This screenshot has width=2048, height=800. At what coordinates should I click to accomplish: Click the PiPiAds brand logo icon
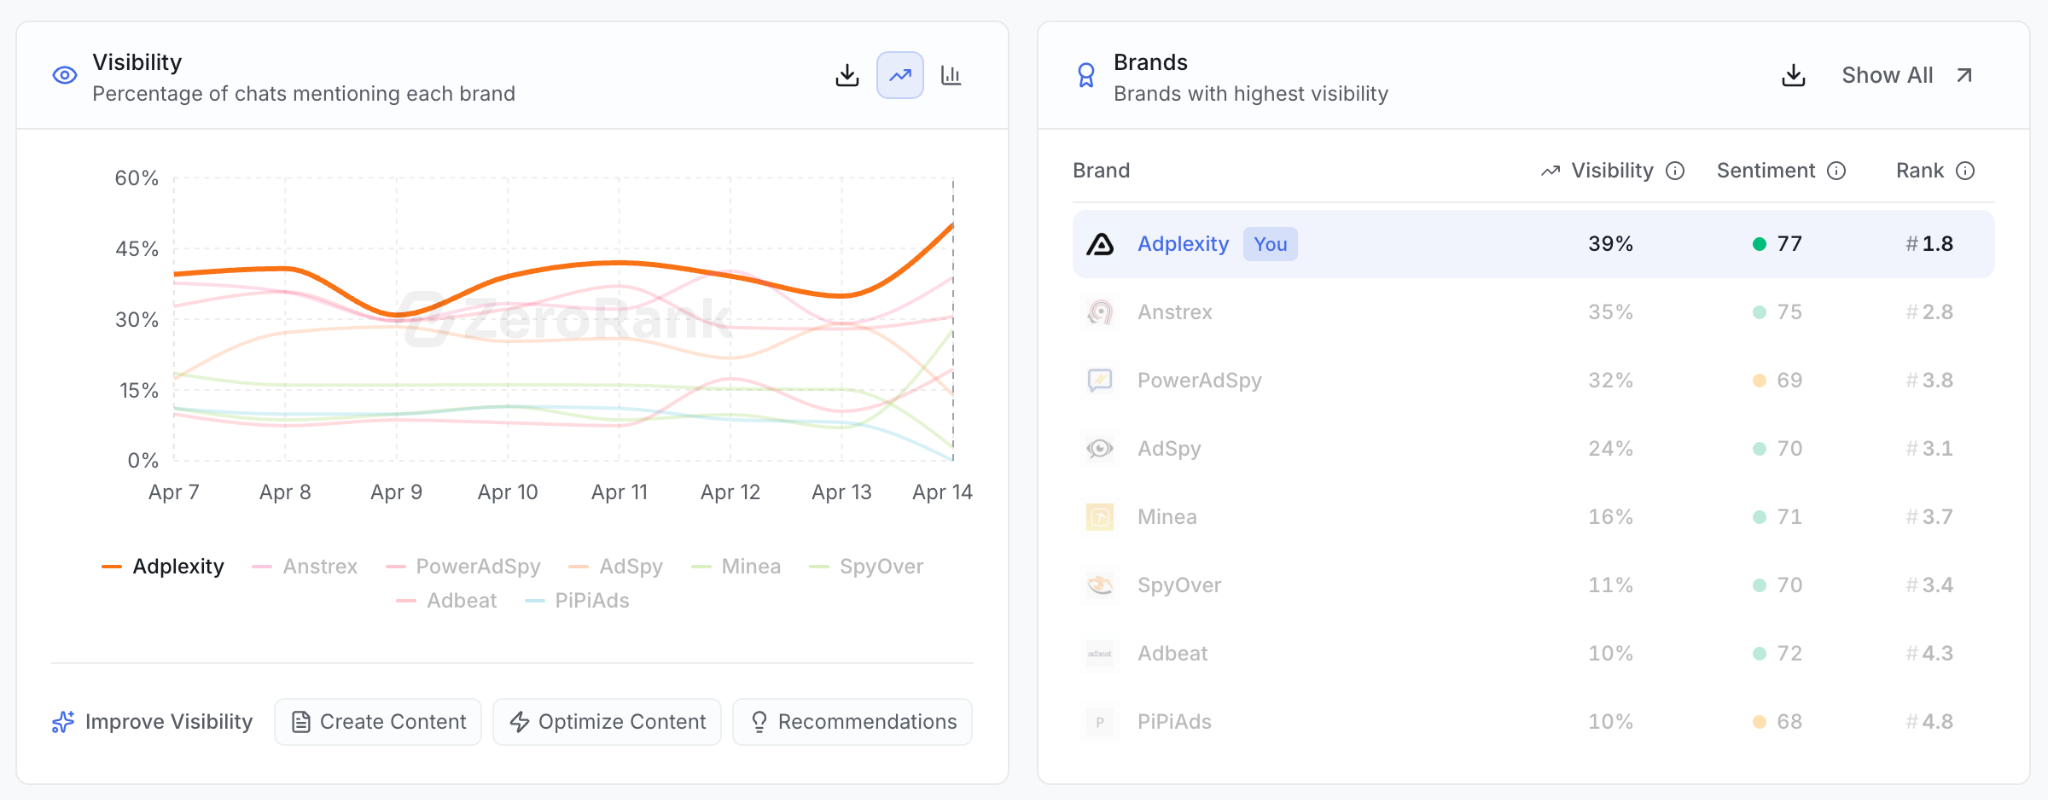1100,722
